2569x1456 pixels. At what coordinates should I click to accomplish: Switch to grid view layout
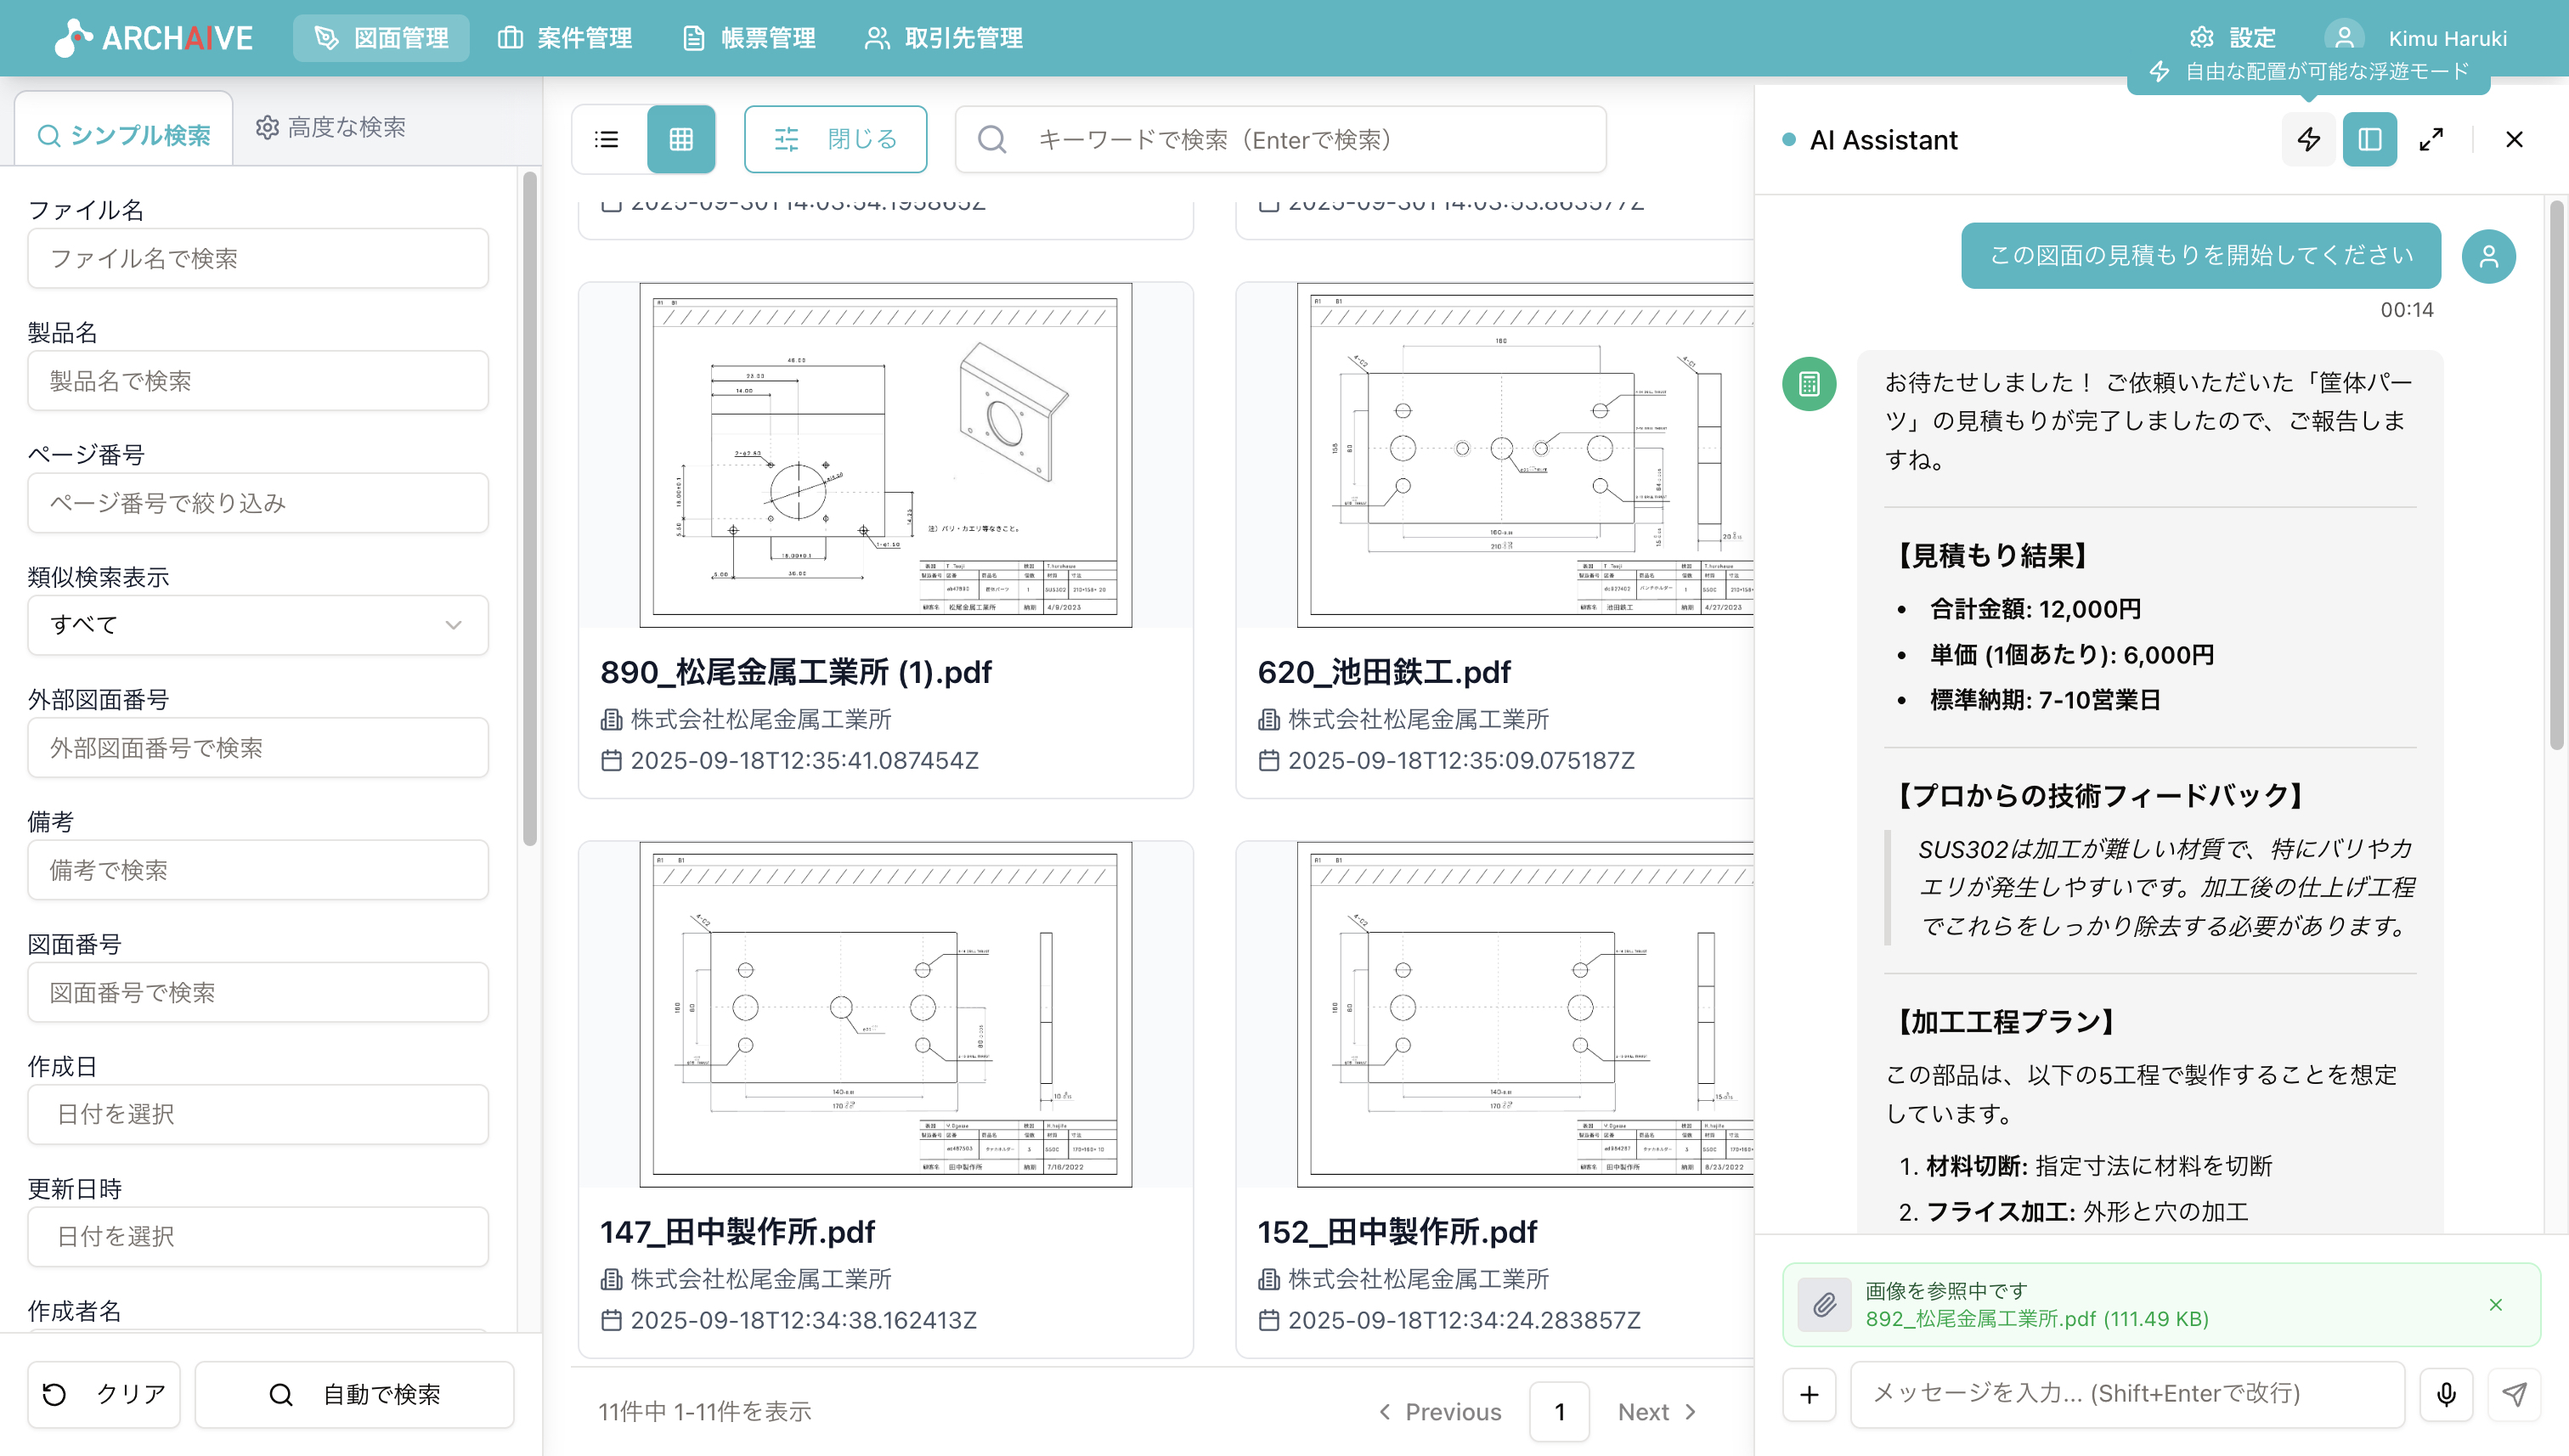pos(681,139)
